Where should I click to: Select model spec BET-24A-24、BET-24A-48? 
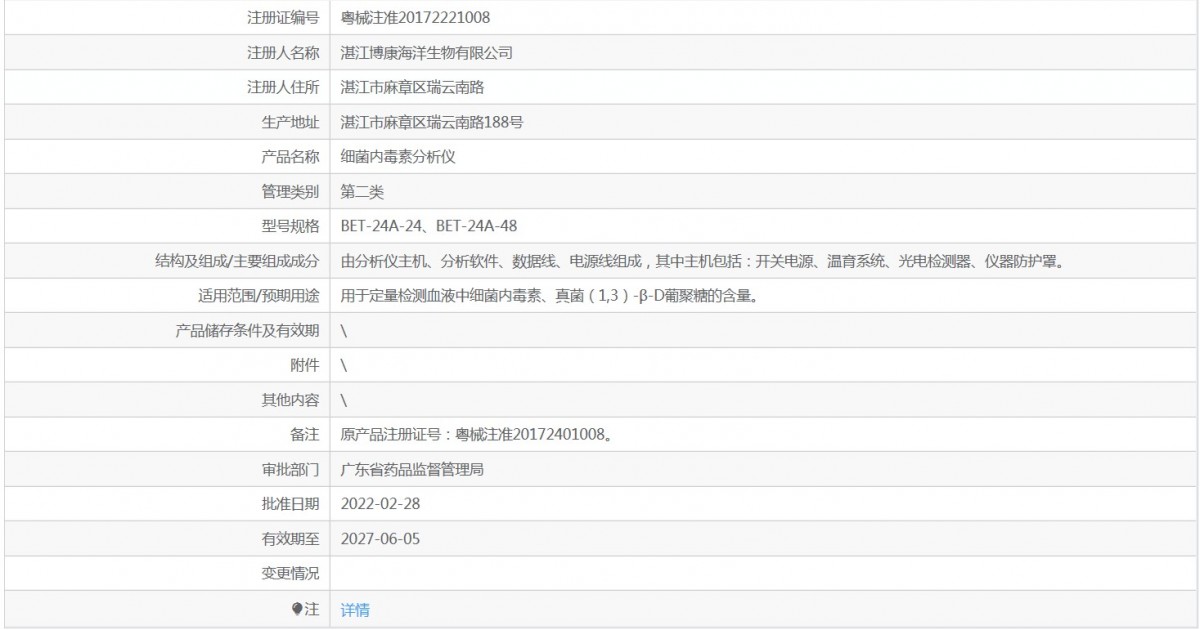click(429, 226)
